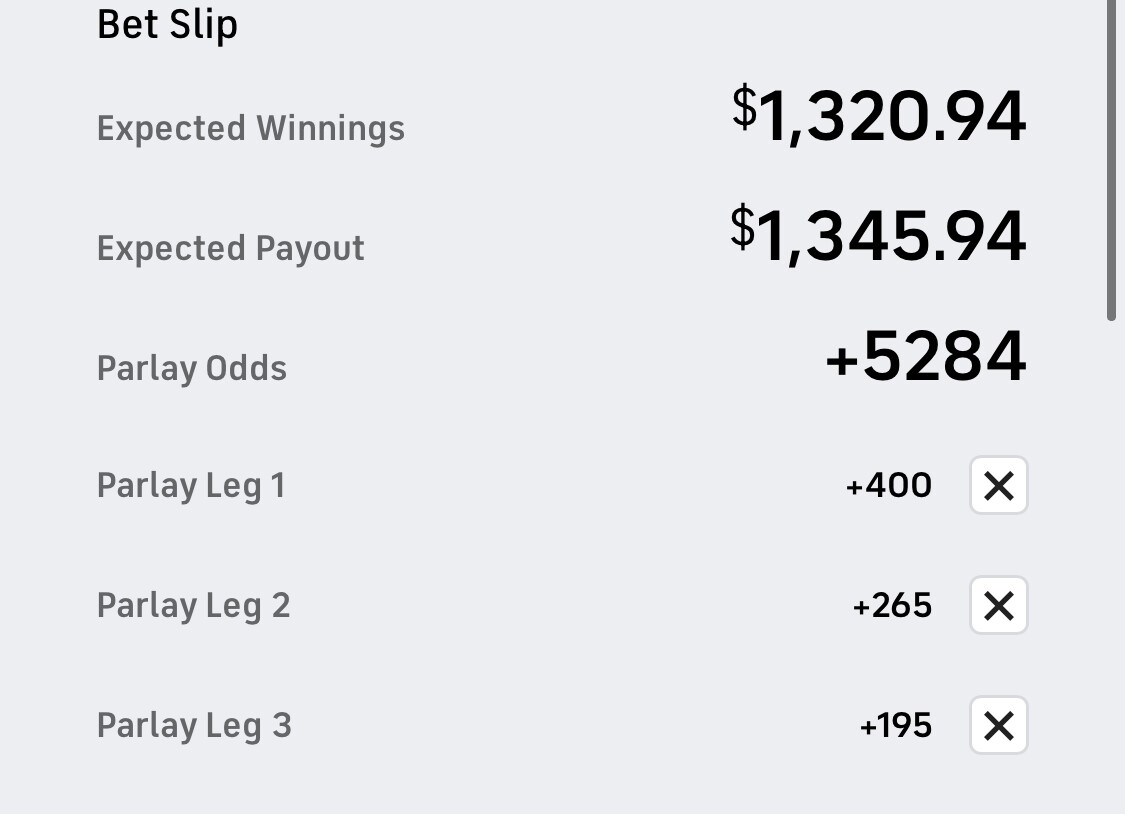1125x814 pixels.
Task: Click the bet slip vertical scrollbar
Action: [x=1111, y=160]
